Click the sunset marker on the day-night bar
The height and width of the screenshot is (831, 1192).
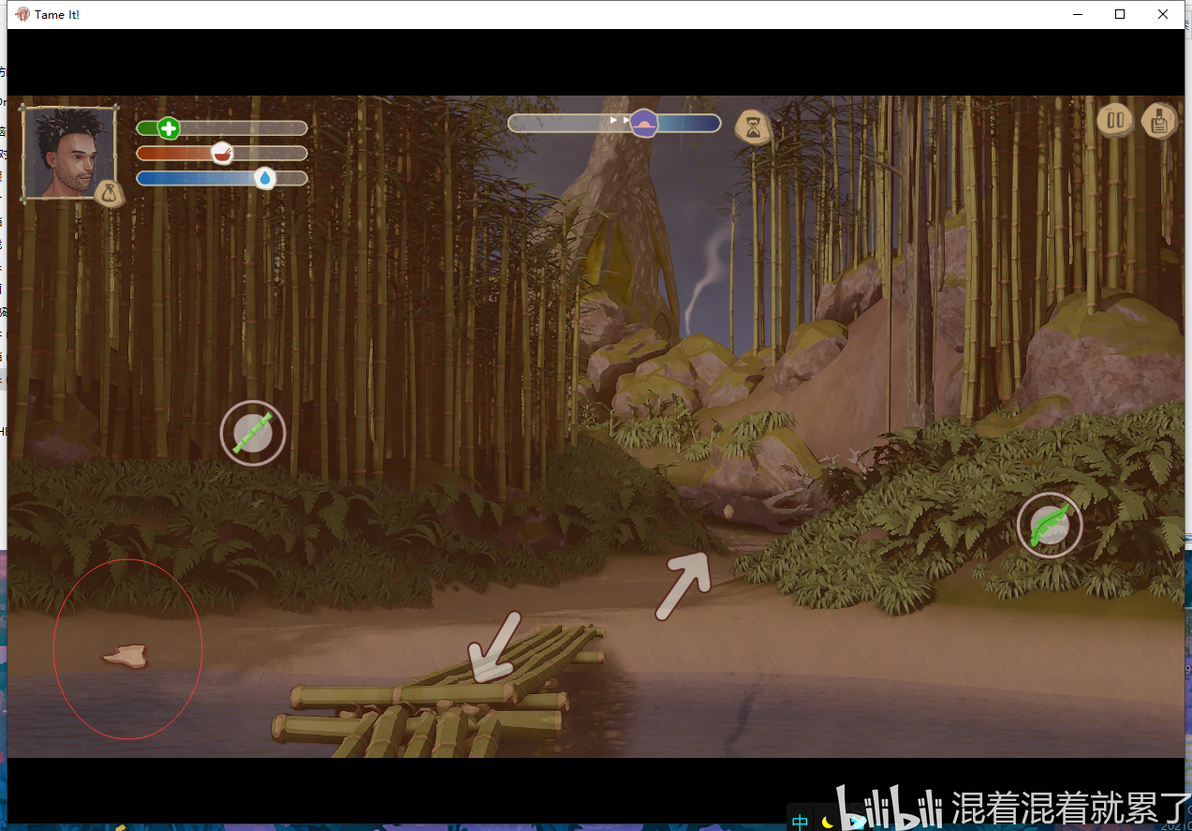tap(644, 122)
